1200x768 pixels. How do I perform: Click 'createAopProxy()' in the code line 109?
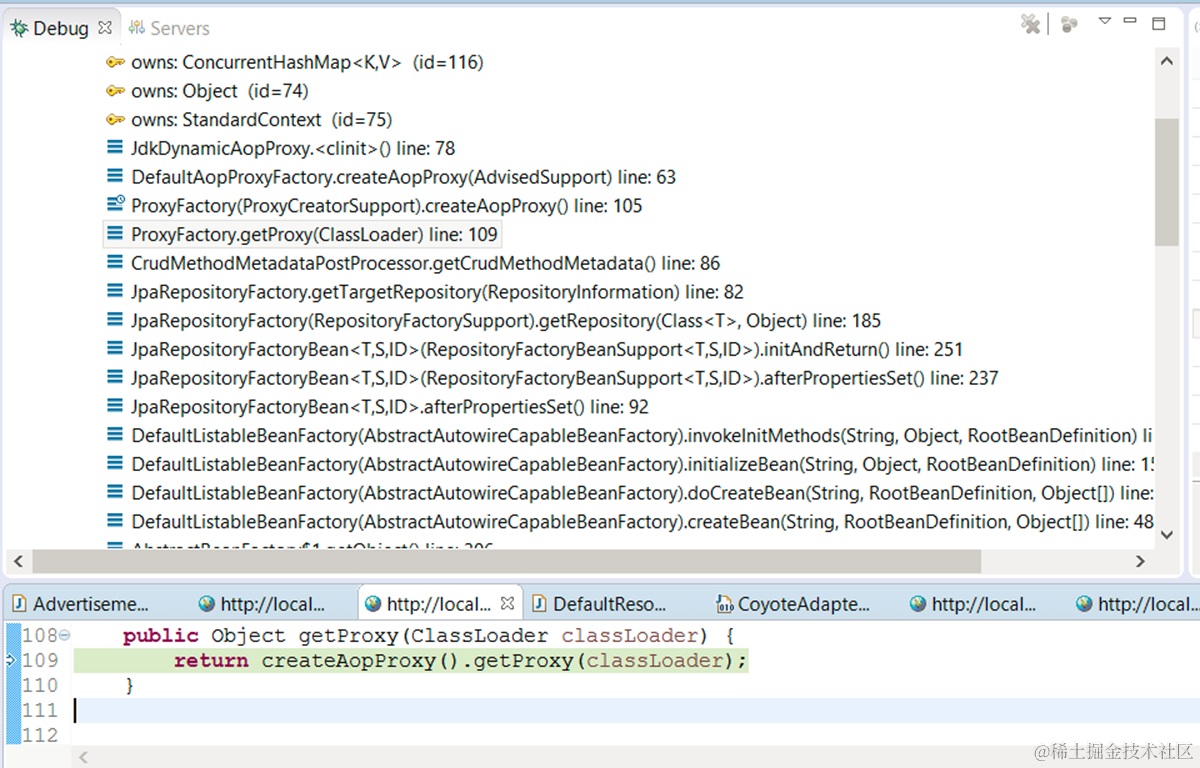pos(362,660)
